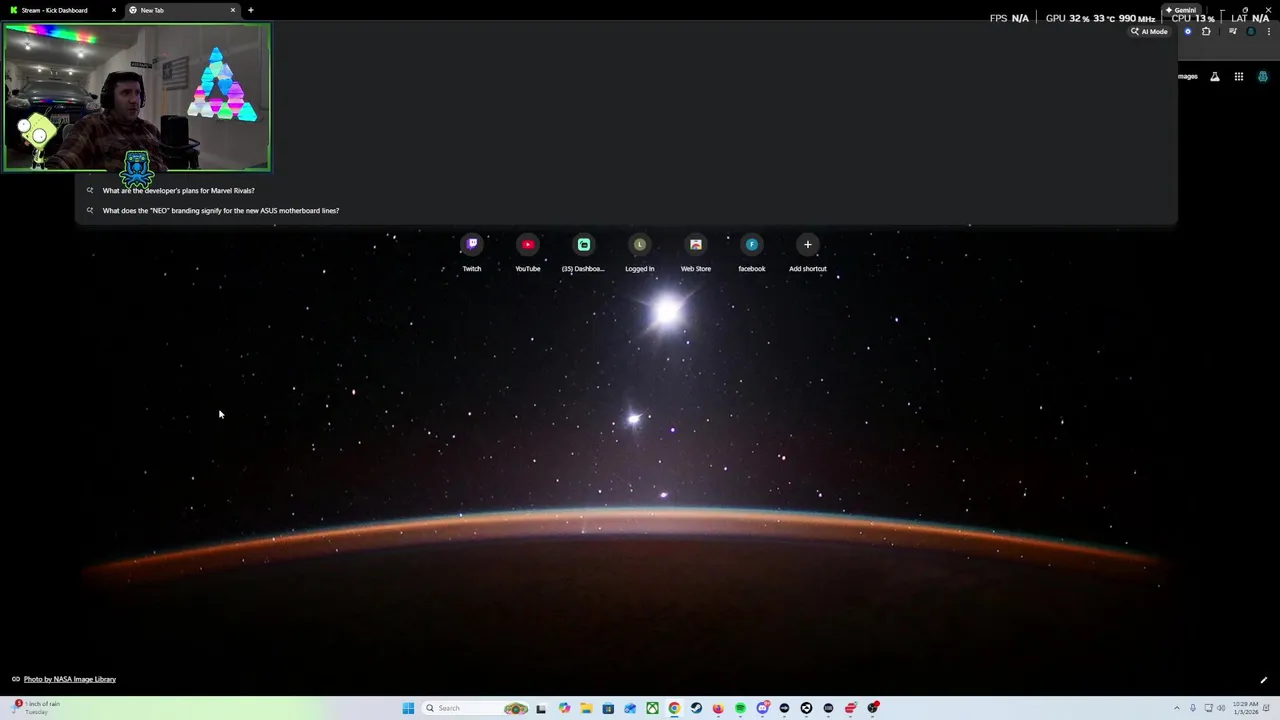Open Spotify from the taskbar
This screenshot has width=1280, height=720.
[740, 708]
